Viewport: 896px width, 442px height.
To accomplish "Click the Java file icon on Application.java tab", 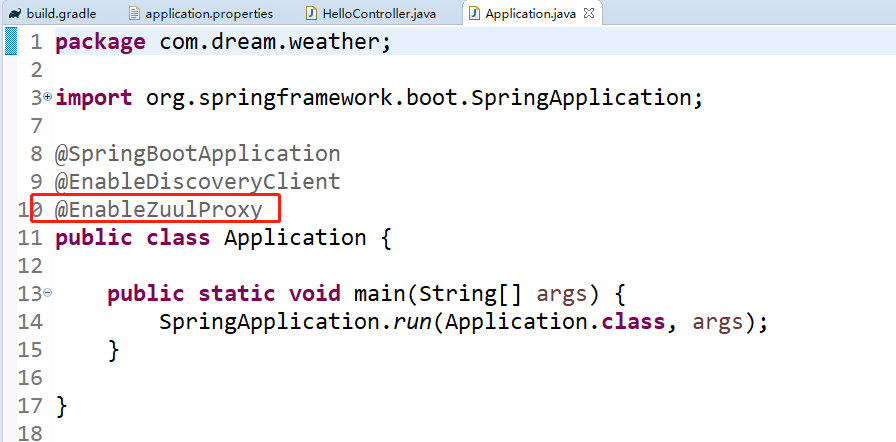I will (474, 13).
